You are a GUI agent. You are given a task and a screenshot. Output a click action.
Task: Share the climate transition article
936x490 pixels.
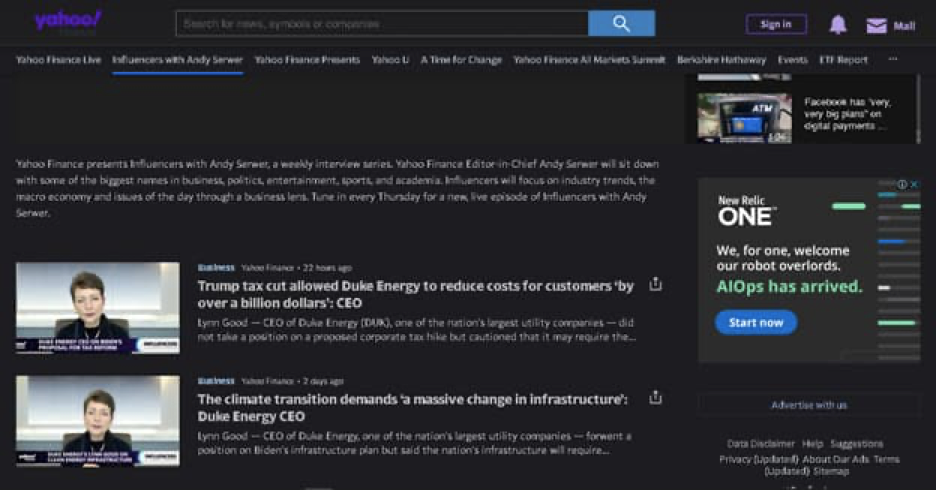click(x=655, y=397)
